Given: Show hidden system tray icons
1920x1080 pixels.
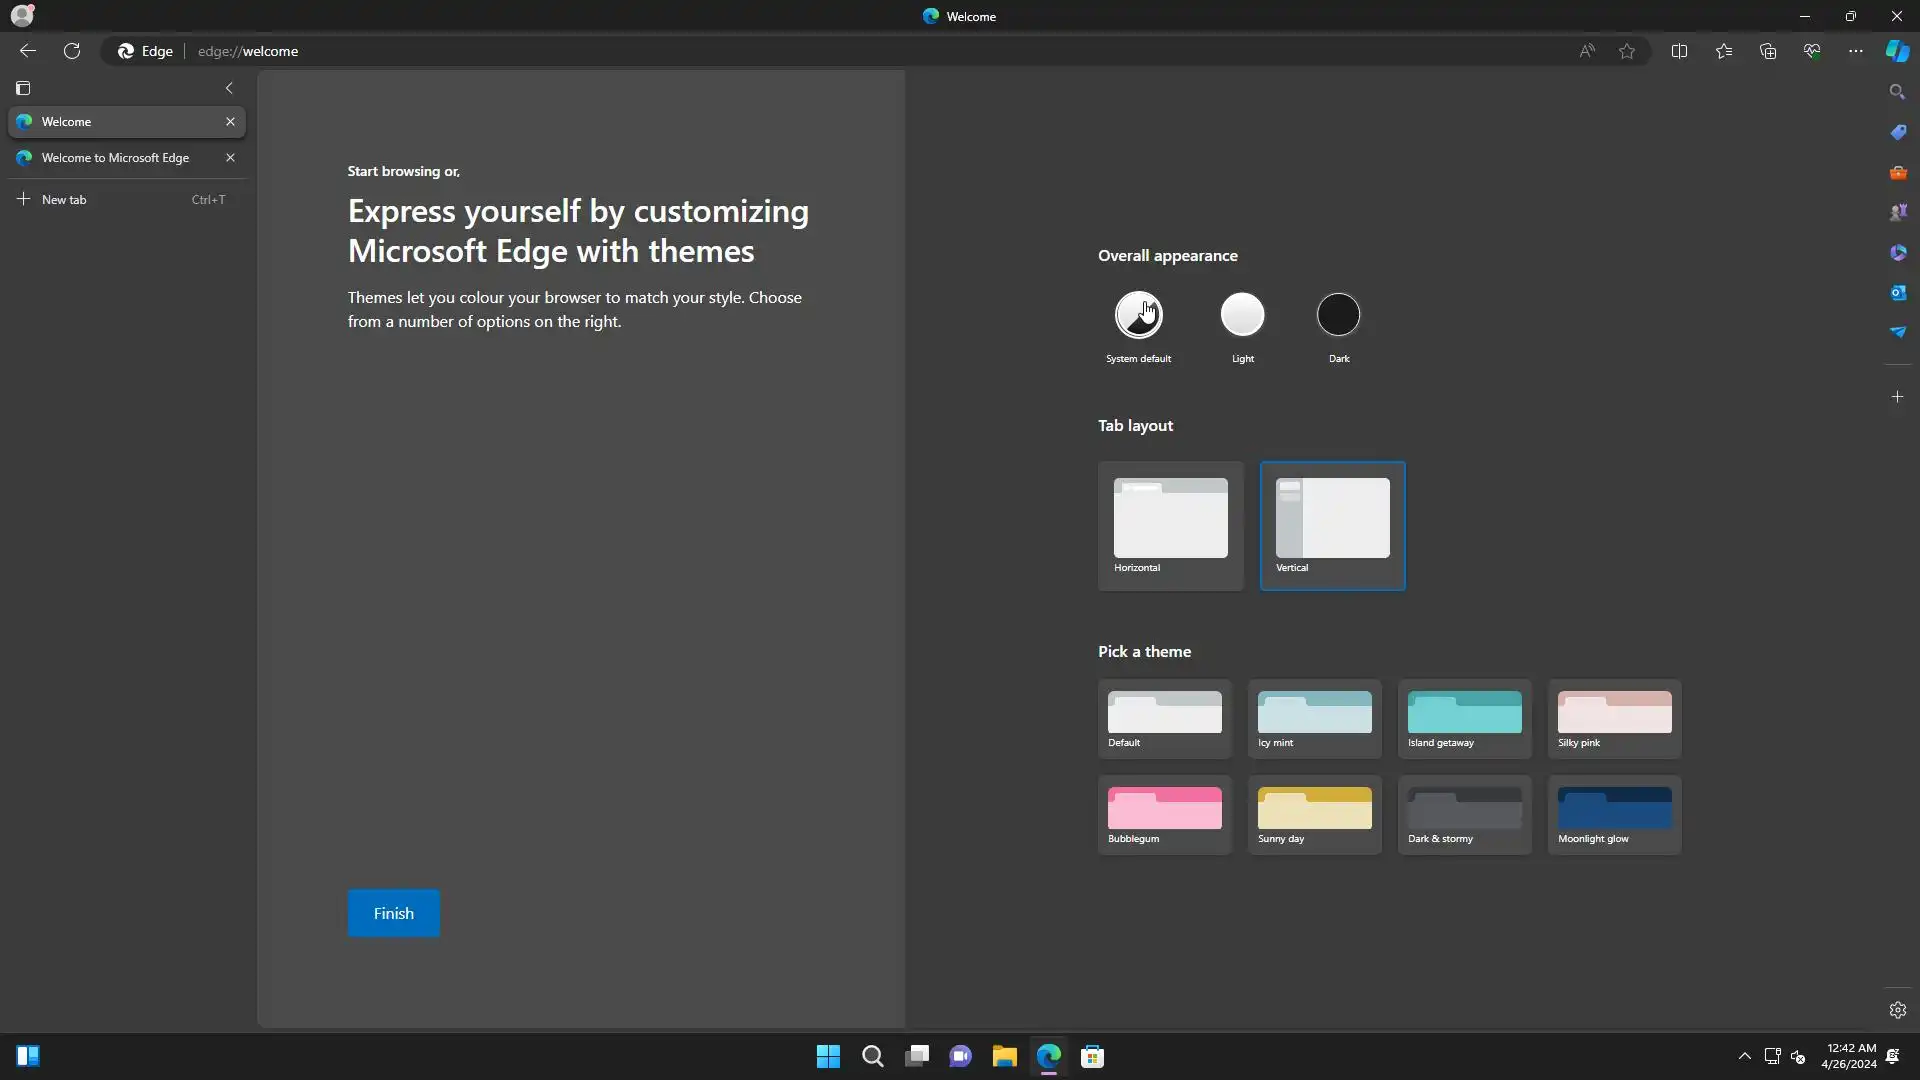Looking at the screenshot, I should pyautogui.click(x=1744, y=1056).
